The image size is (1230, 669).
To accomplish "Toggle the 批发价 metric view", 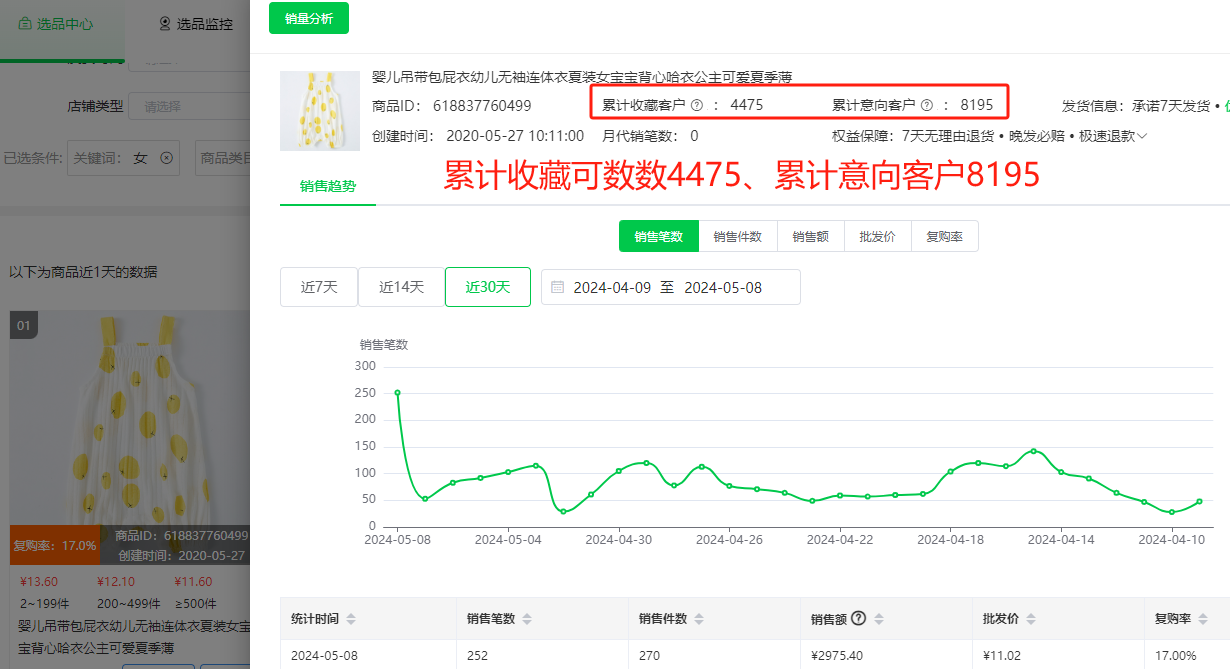I will point(877,236).
